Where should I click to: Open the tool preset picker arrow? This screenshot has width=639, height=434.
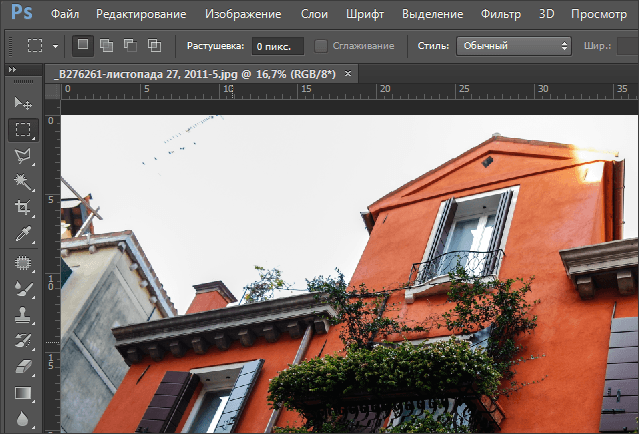pos(55,46)
